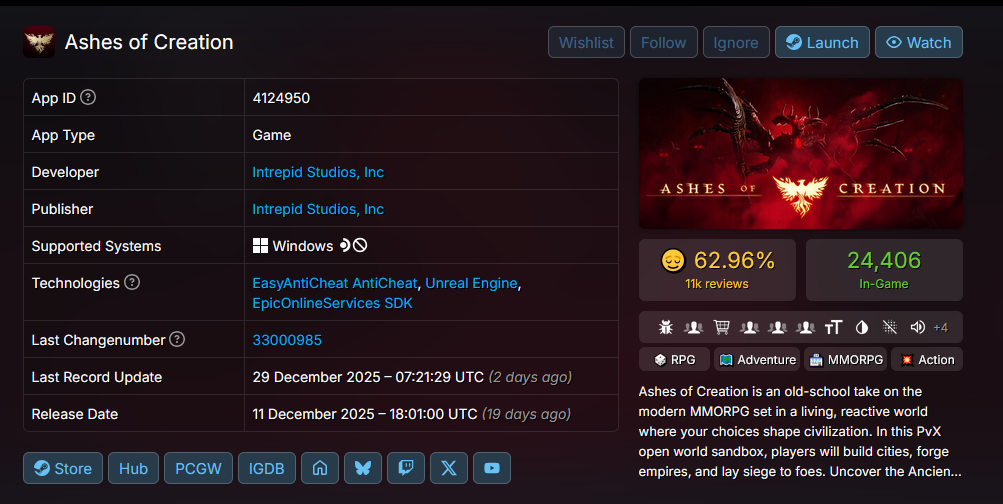Click the Steam Deck unsupported prohibited icon
This screenshot has width=1003, height=504.
[x=360, y=245]
